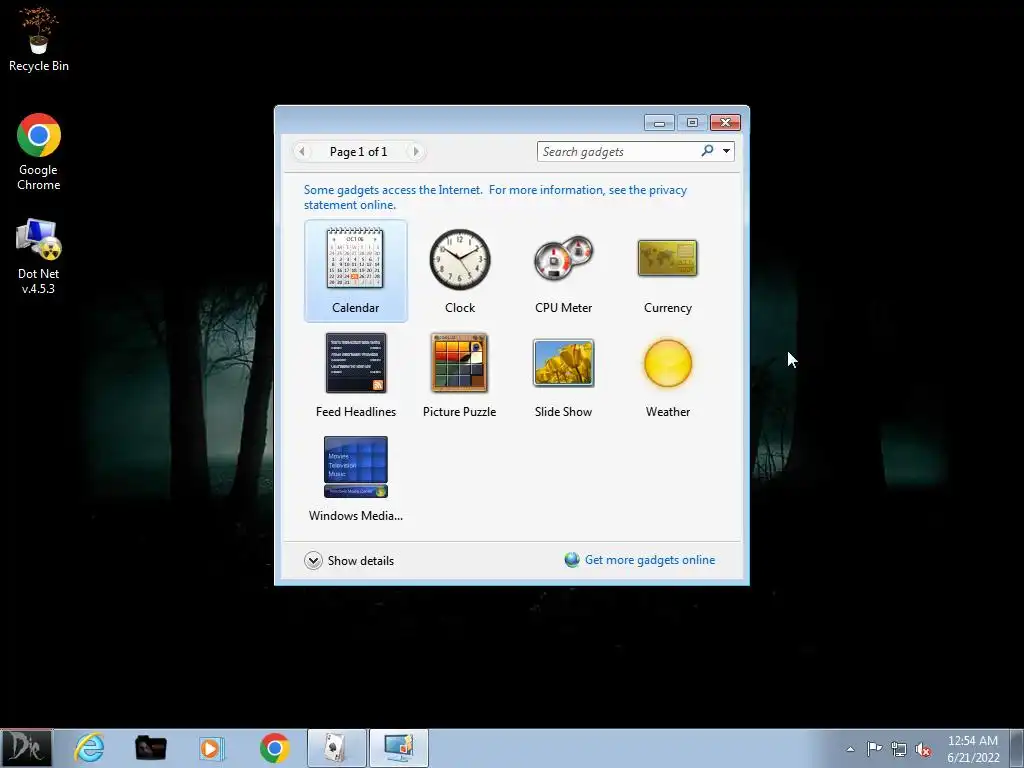Viewport: 1024px width, 768px height.
Task: Select Google Chrome desktop shortcut
Action: [39, 152]
